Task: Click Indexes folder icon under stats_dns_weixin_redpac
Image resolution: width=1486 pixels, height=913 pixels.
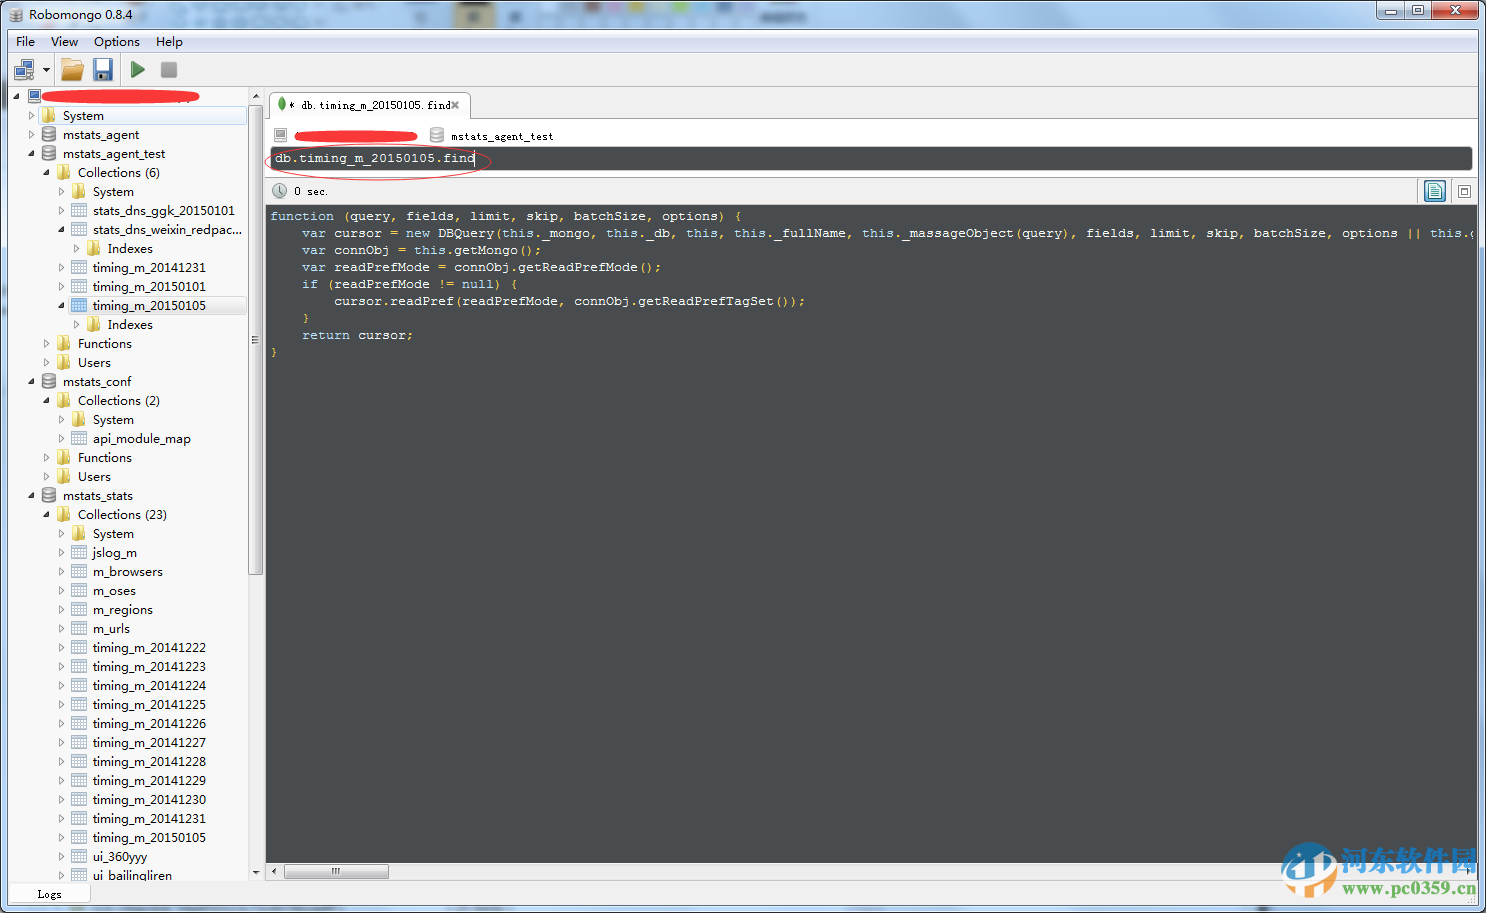Action: point(94,249)
